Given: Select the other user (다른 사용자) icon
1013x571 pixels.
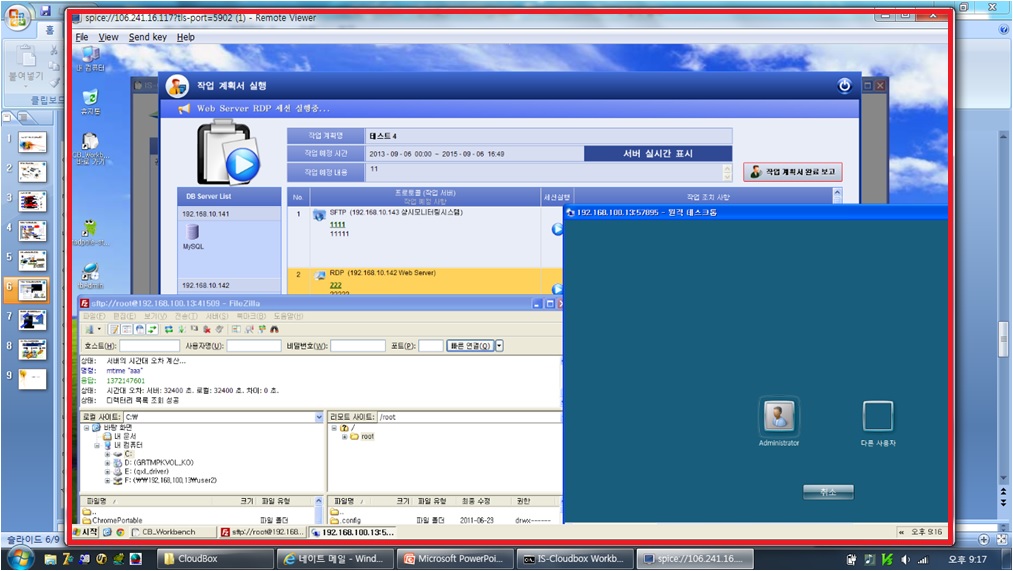Looking at the screenshot, I should coord(877,416).
